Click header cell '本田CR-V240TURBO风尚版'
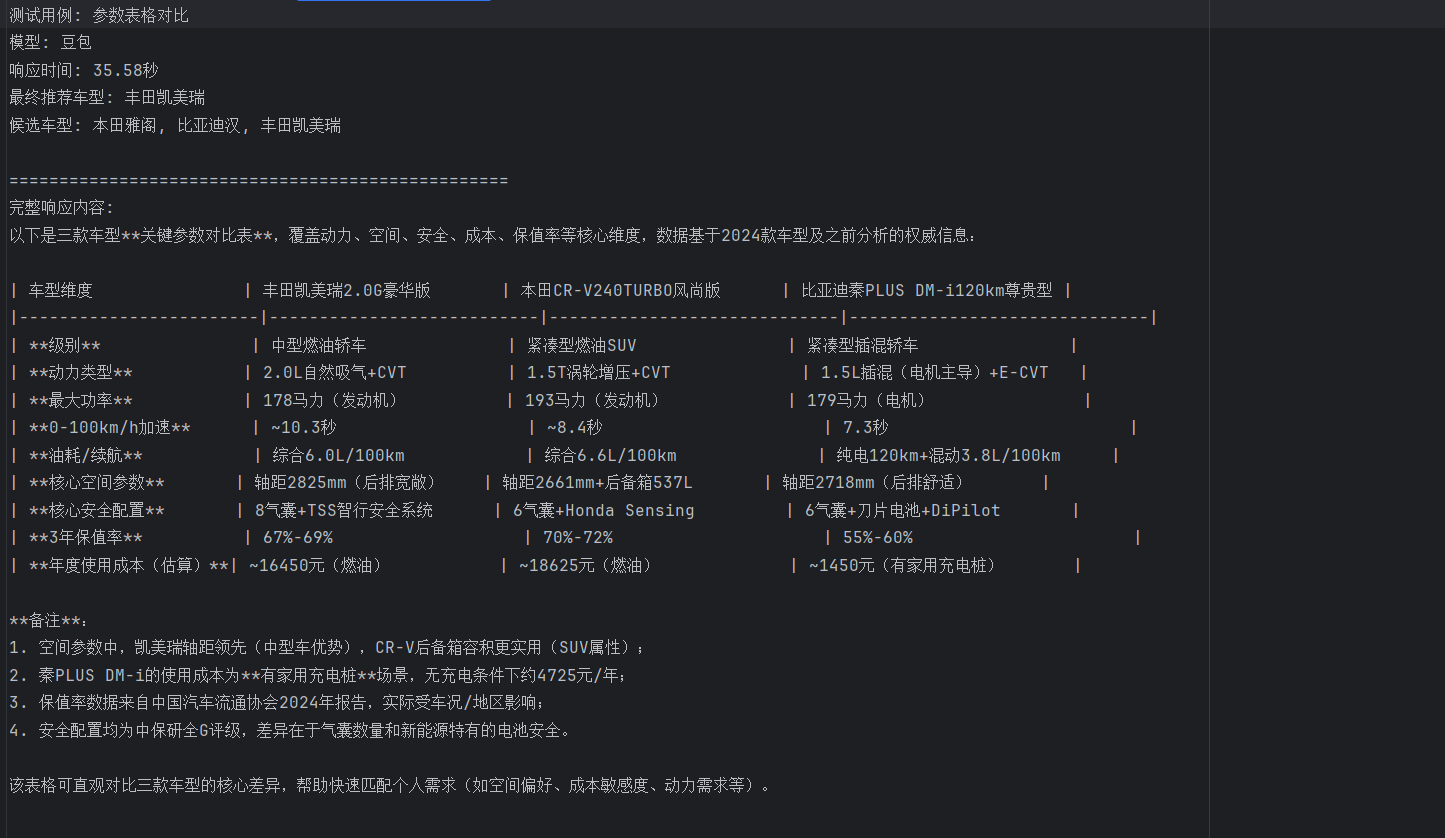The image size is (1445, 838). 621,290
